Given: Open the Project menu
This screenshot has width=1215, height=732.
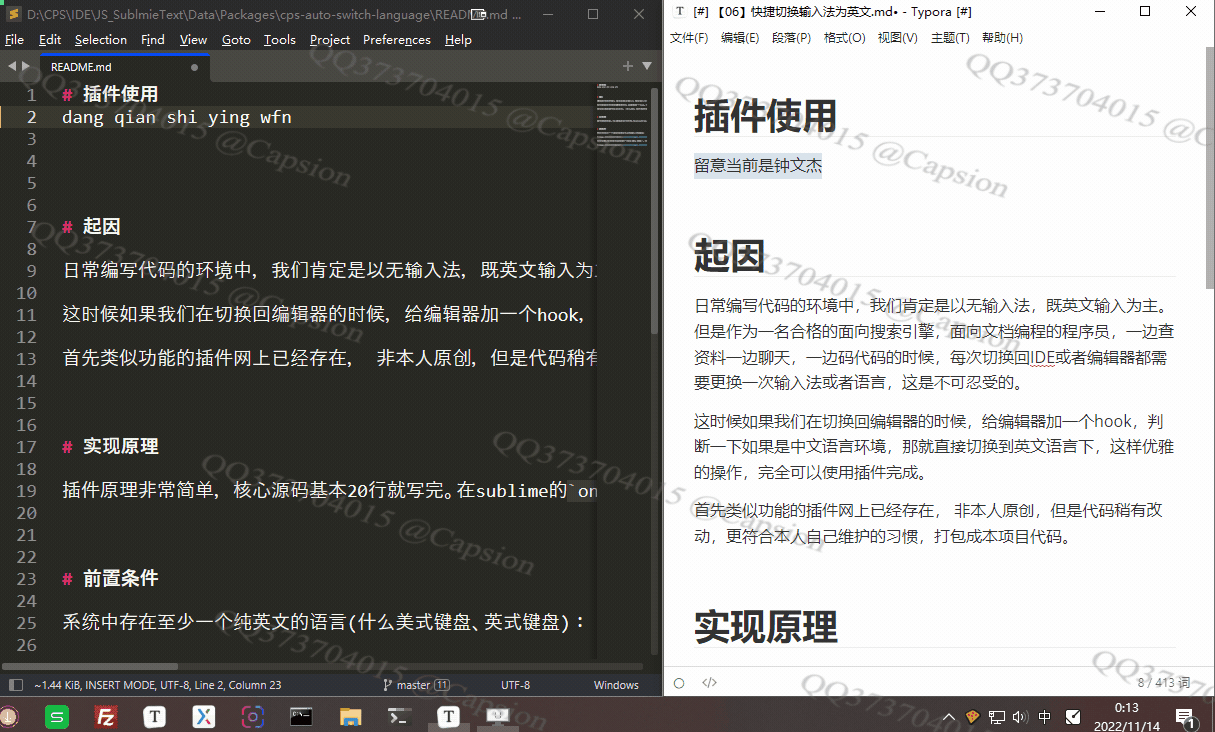Looking at the screenshot, I should [330, 40].
